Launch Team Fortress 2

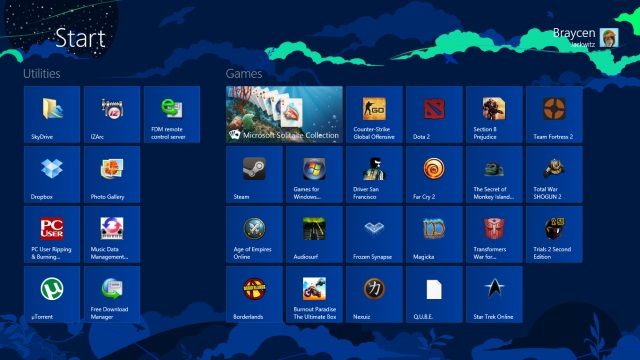(x=554, y=114)
